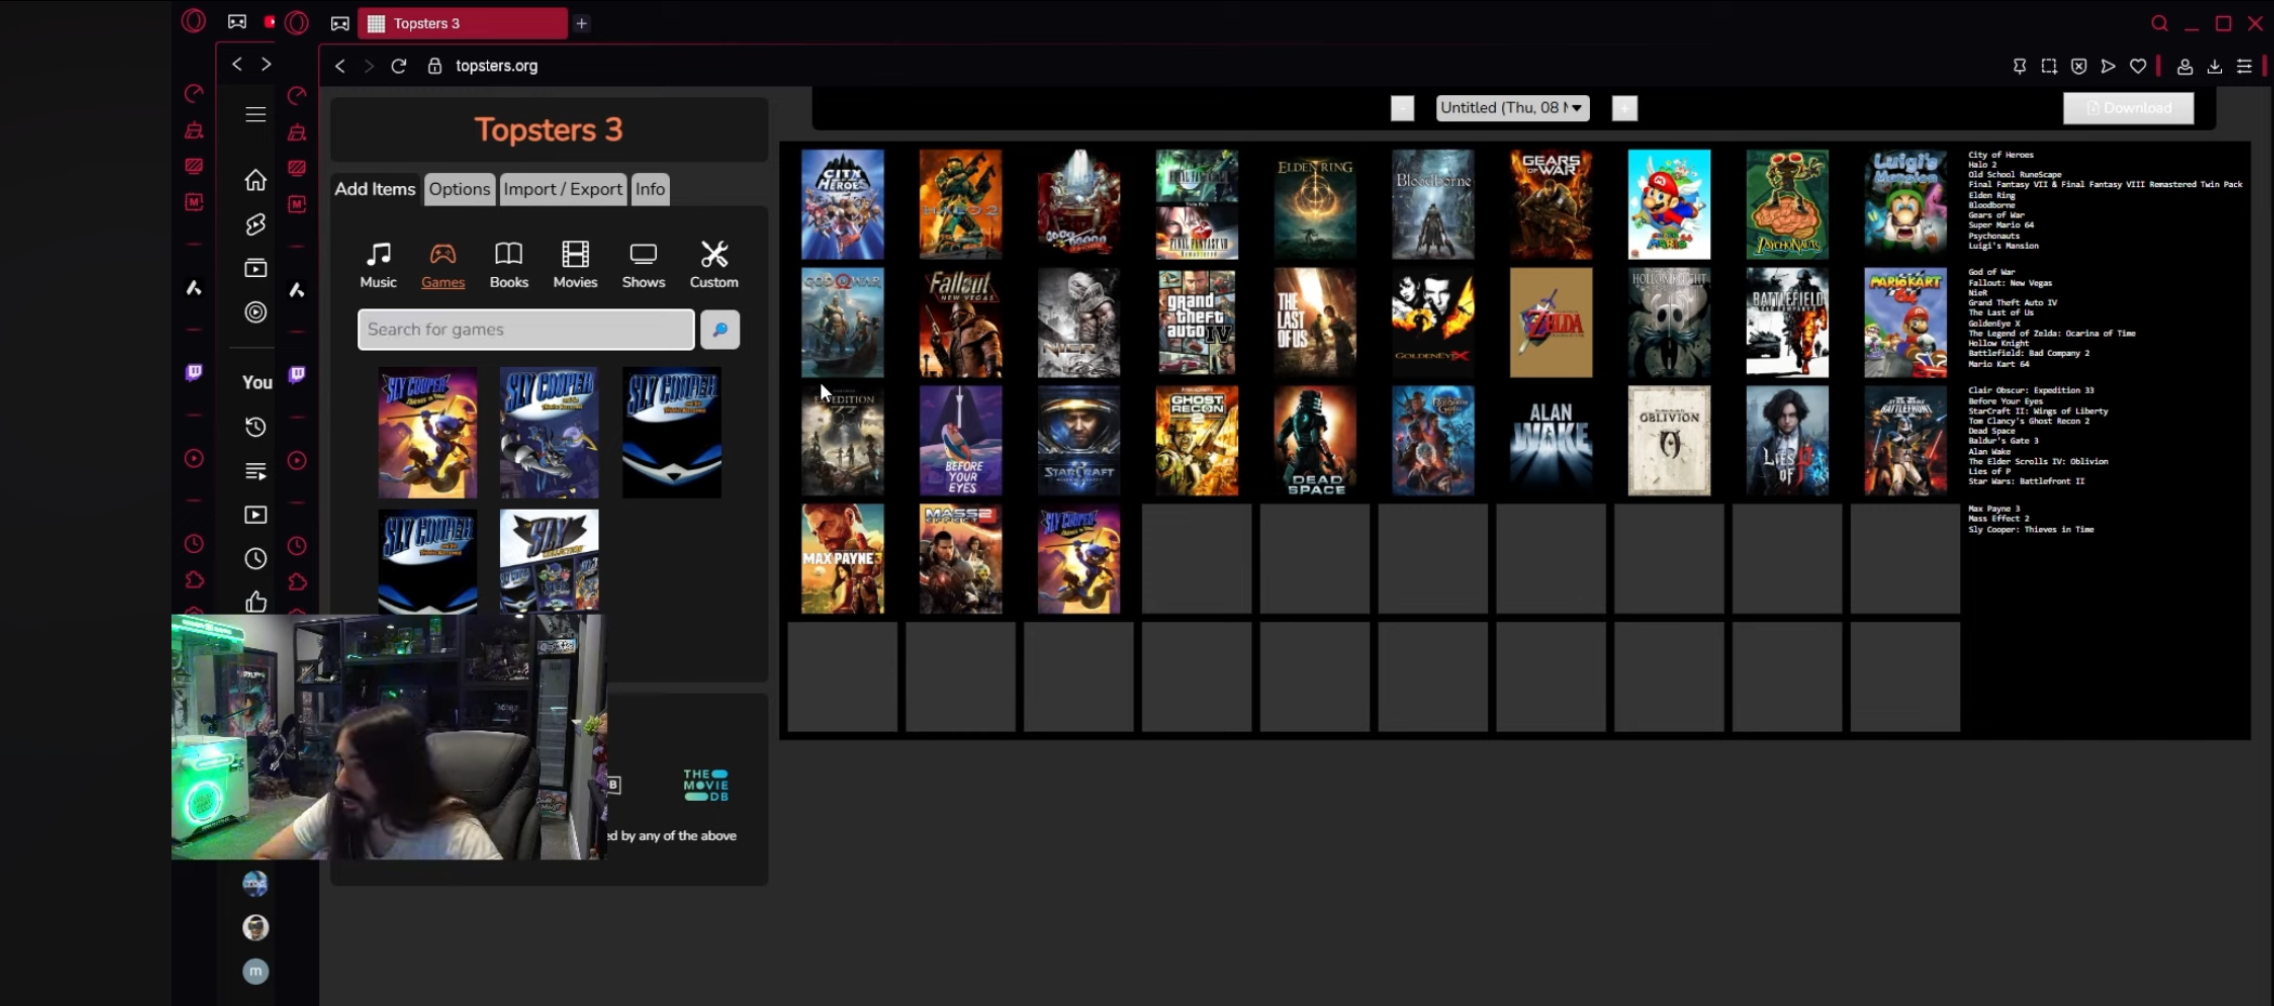The height and width of the screenshot is (1006, 2274).
Task: Open the snapshot capture tool icon
Action: [x=2049, y=66]
